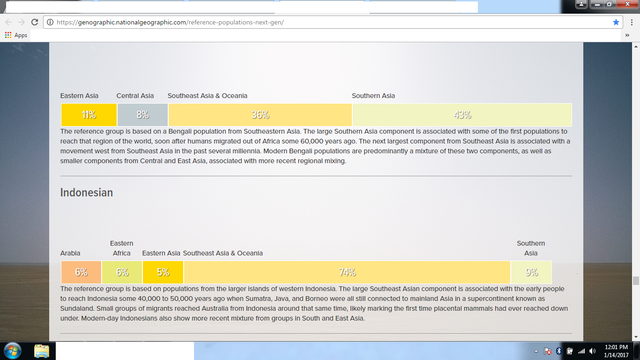Select the Indonesian 5% Eastern Asia segment
Image resolution: width=640 pixels, height=360 pixels.
[163, 272]
